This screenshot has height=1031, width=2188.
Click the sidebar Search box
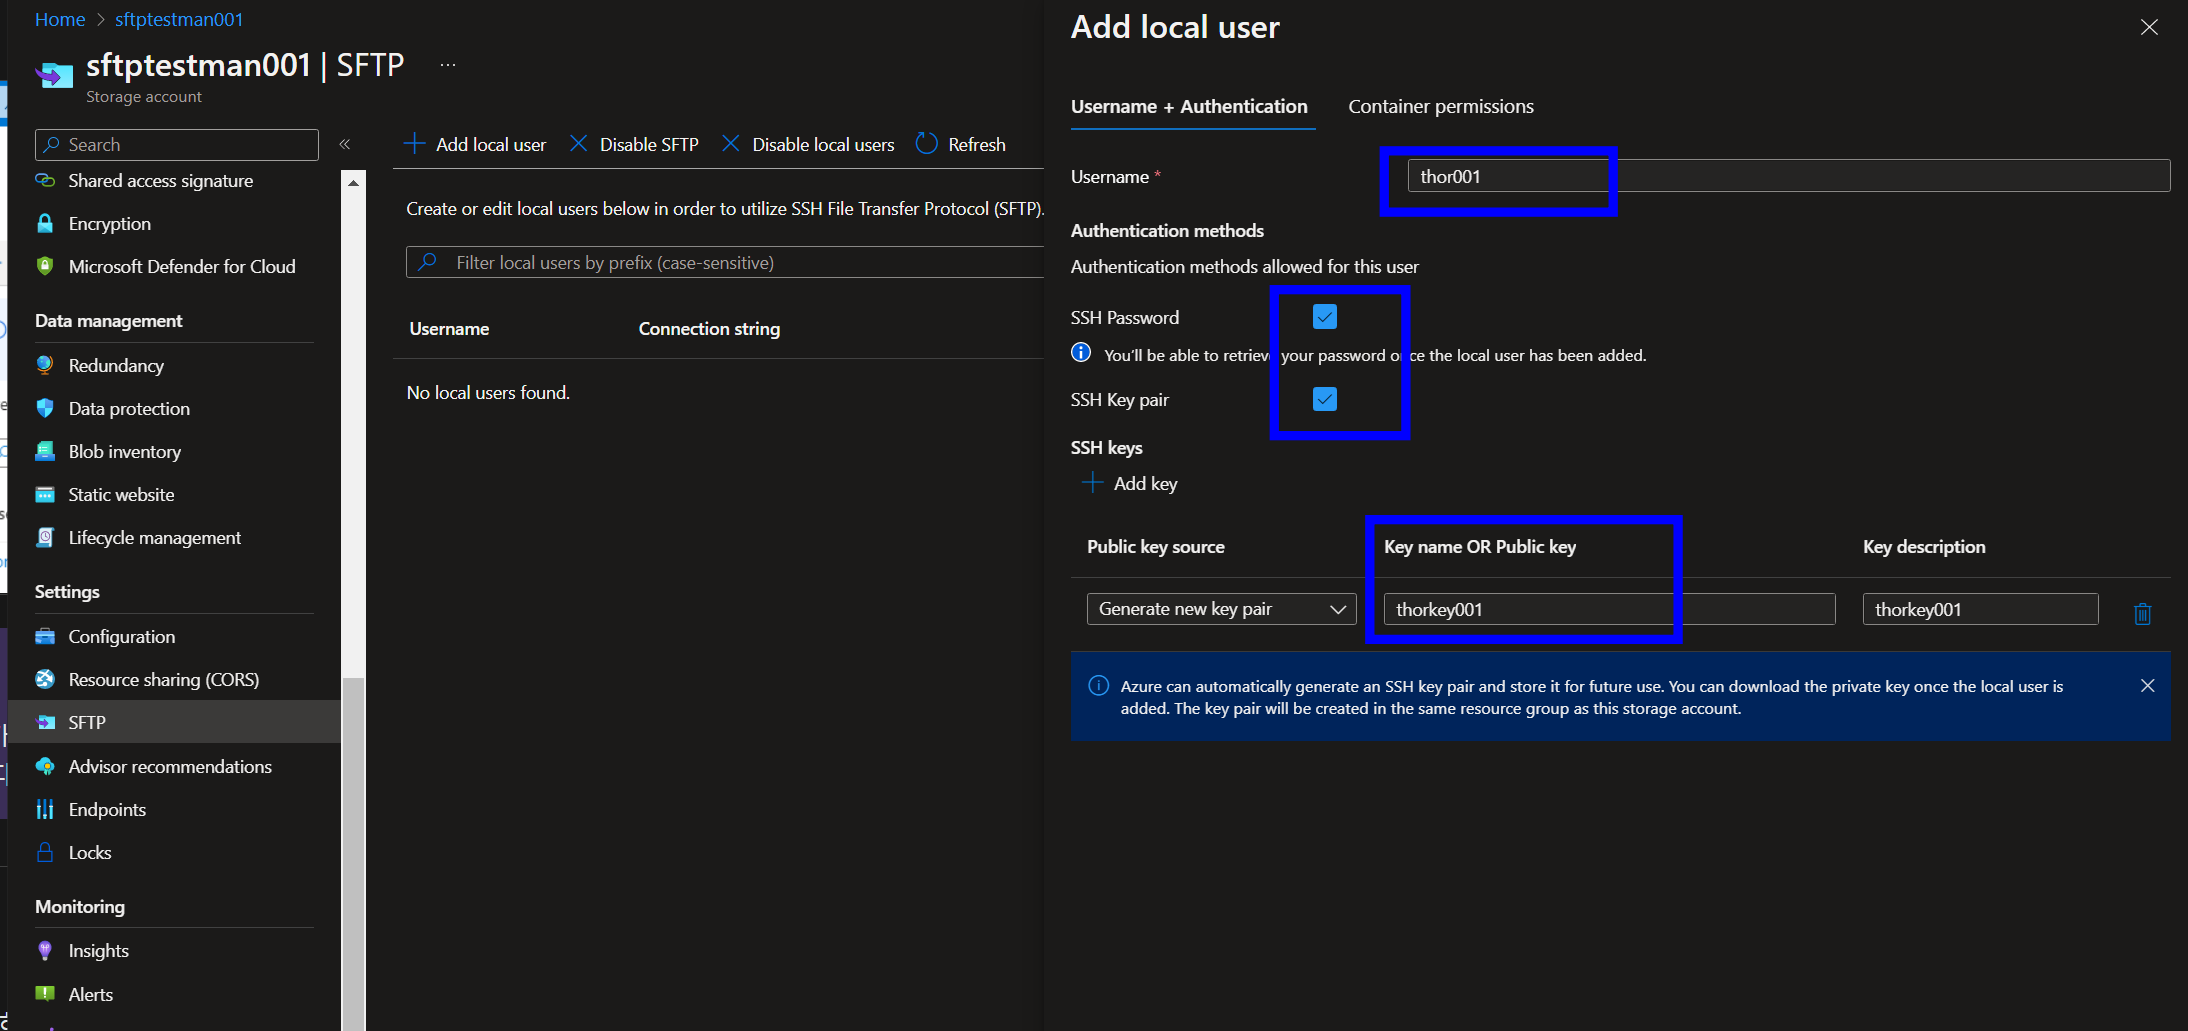tap(177, 144)
